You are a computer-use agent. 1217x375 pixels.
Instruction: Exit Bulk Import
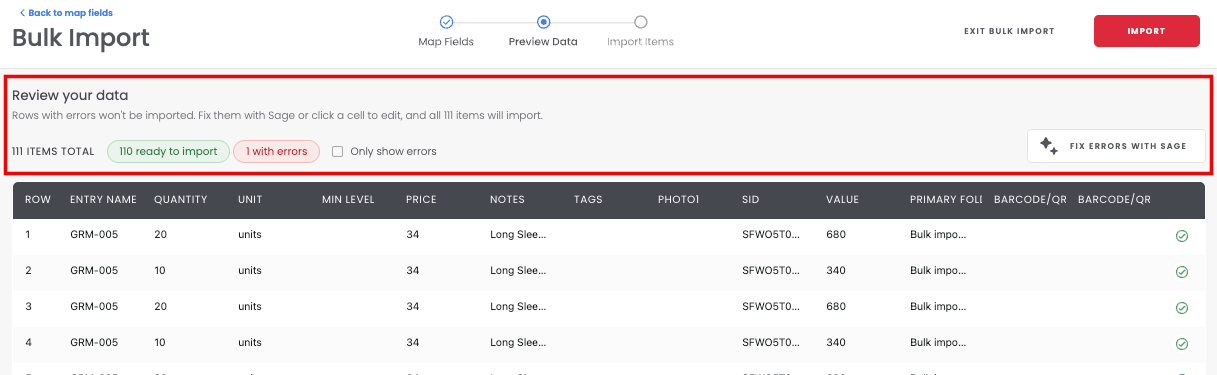pyautogui.click(x=1009, y=31)
